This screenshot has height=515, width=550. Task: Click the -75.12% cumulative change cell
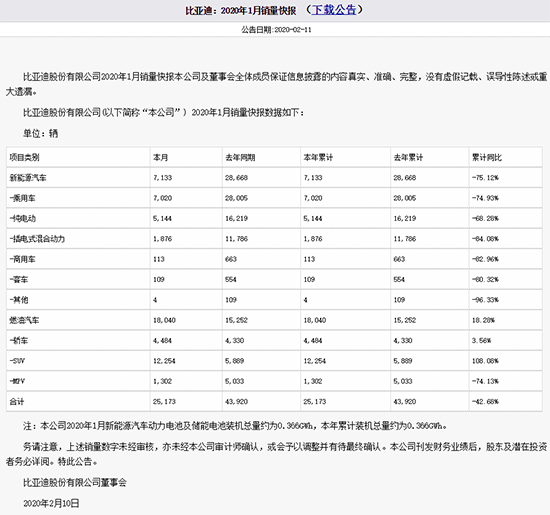click(x=485, y=178)
